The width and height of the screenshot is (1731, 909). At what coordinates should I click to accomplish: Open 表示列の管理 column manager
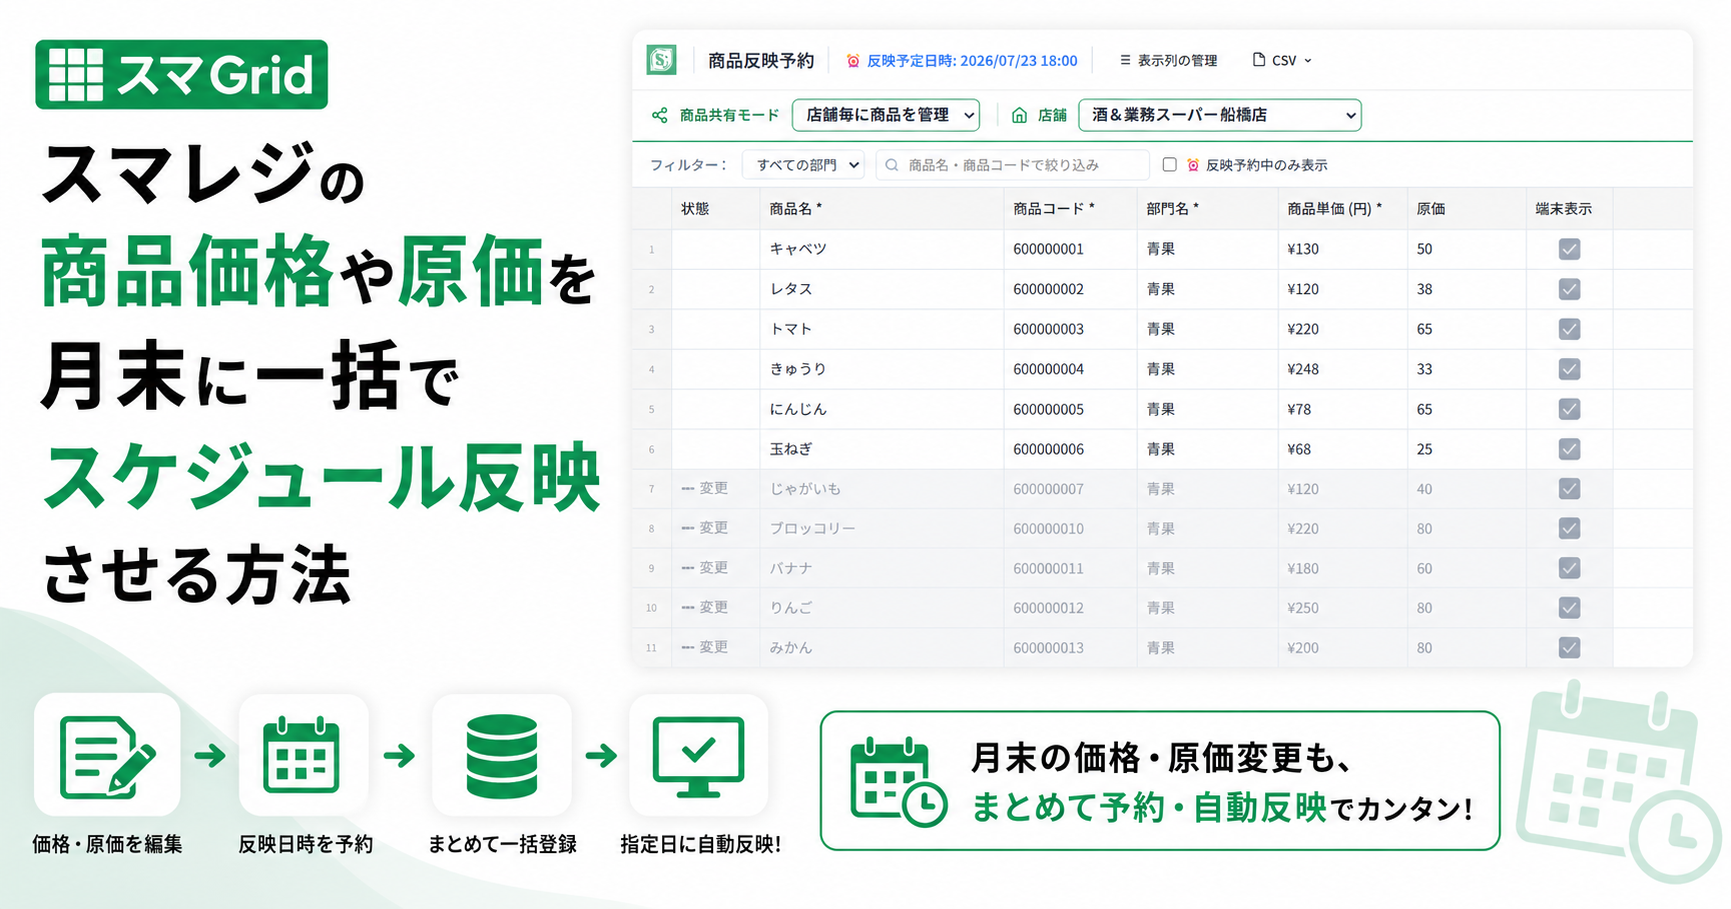tap(1168, 61)
